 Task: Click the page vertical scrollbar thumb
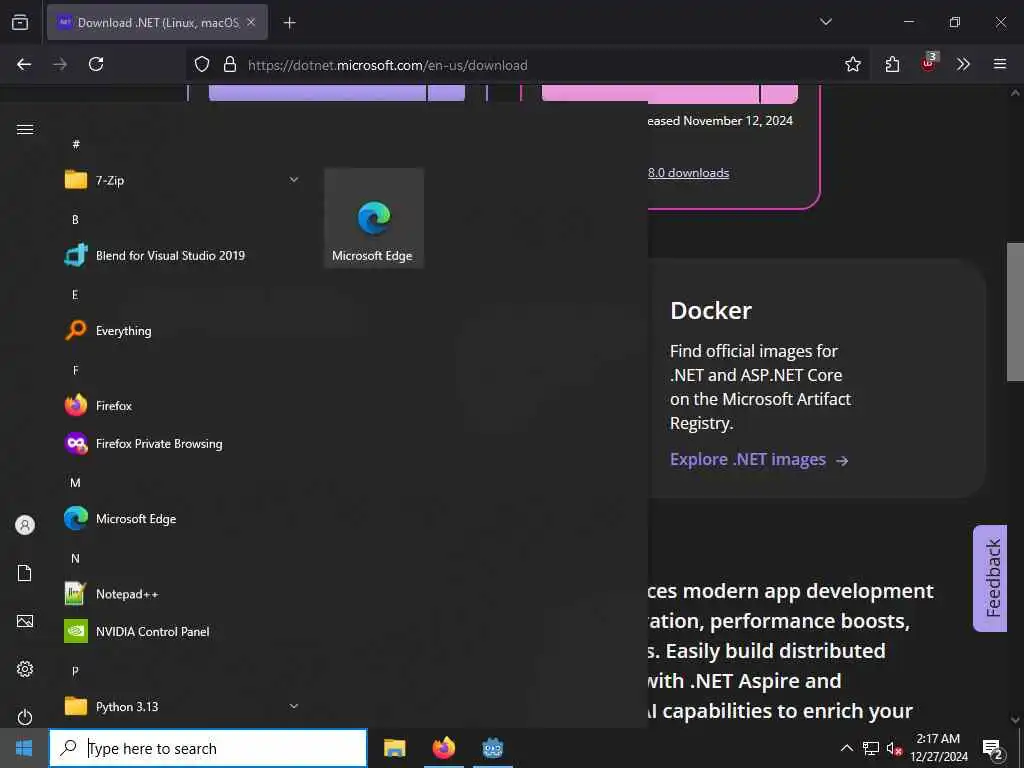tap(1014, 312)
